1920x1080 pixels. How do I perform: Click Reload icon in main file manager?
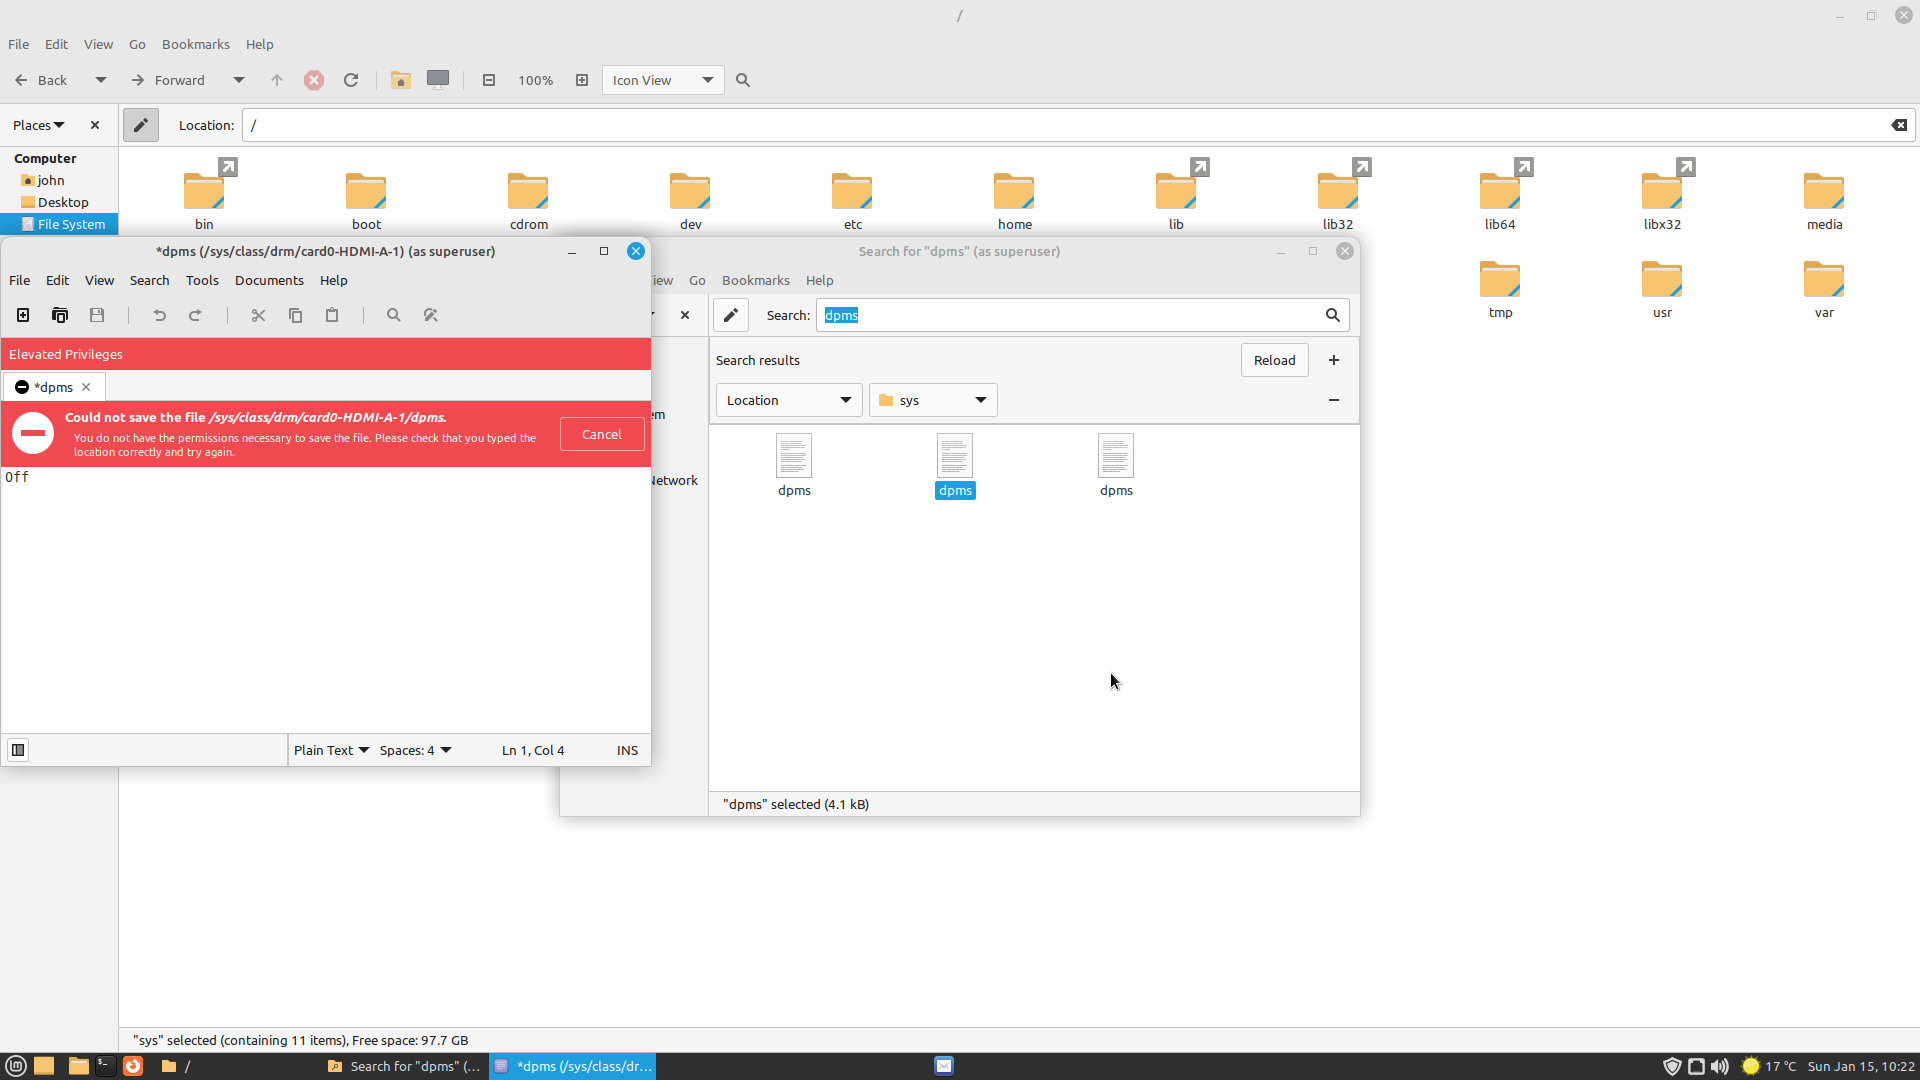[351, 80]
